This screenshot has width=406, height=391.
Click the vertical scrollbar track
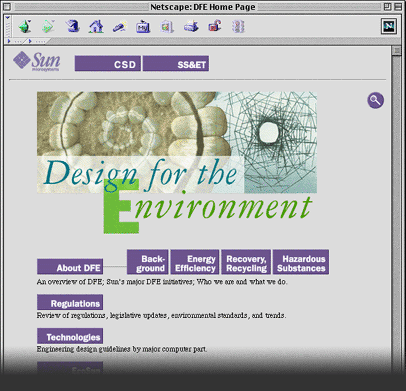pyautogui.click(x=397, y=213)
